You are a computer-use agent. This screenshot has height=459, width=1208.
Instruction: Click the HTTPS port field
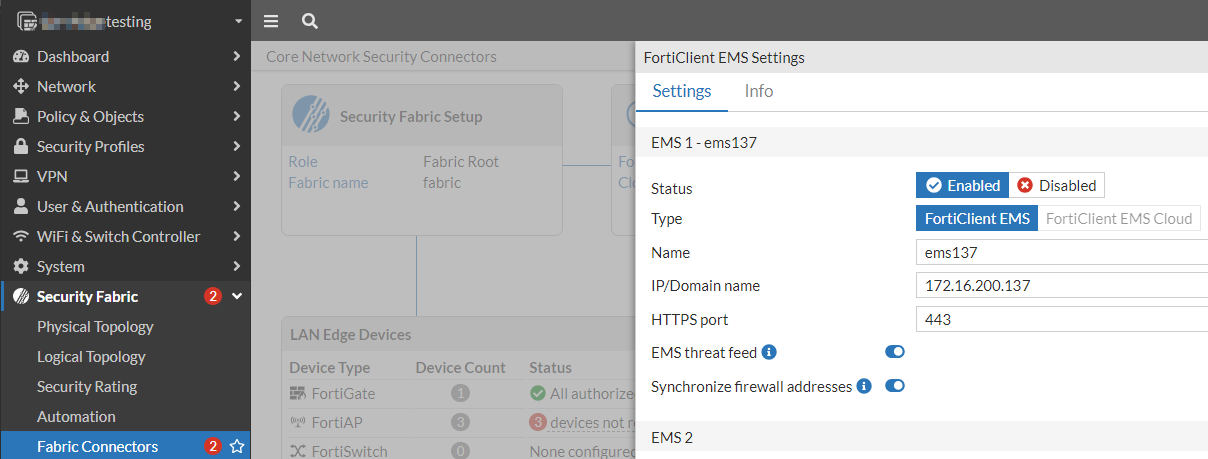tap(1060, 320)
